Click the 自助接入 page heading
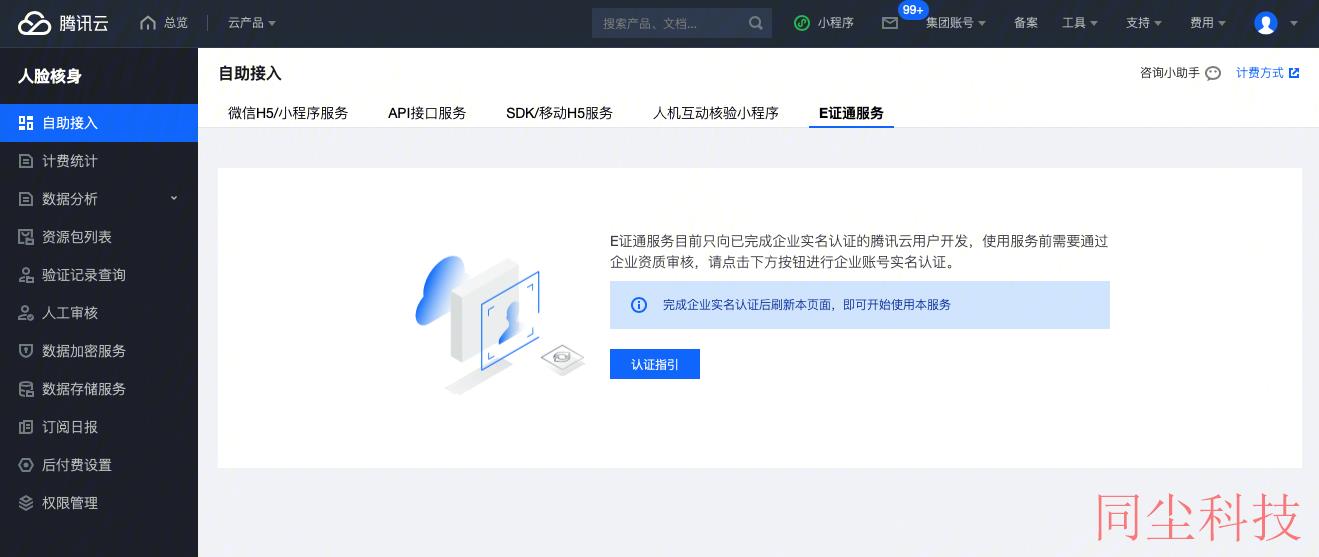Screen dimensions: 1319x557 tap(250, 73)
